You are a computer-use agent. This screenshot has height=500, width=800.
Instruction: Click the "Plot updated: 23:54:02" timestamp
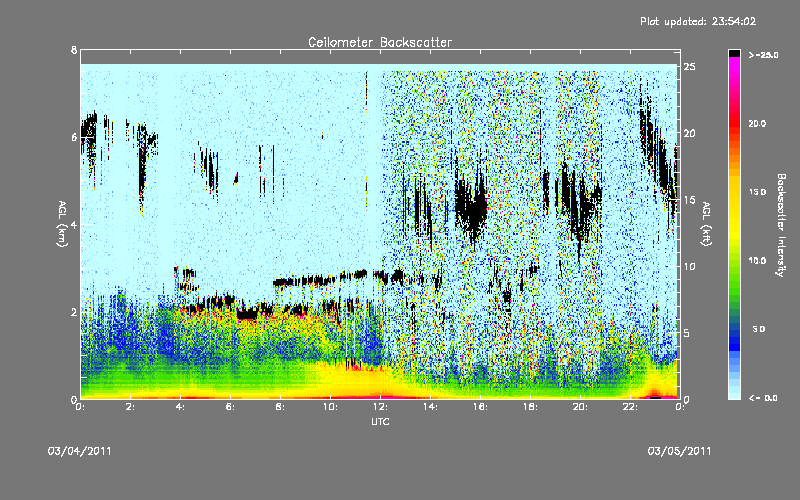(698, 21)
